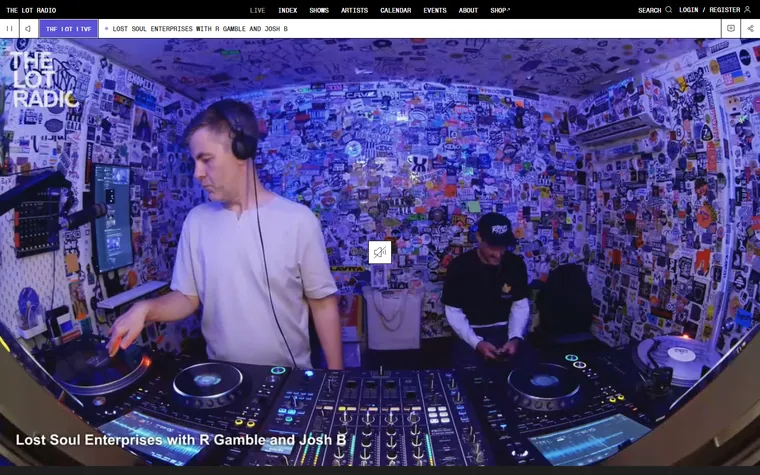The image size is (760, 475).
Task: Click the share icon in player bar
Action: [750, 29]
